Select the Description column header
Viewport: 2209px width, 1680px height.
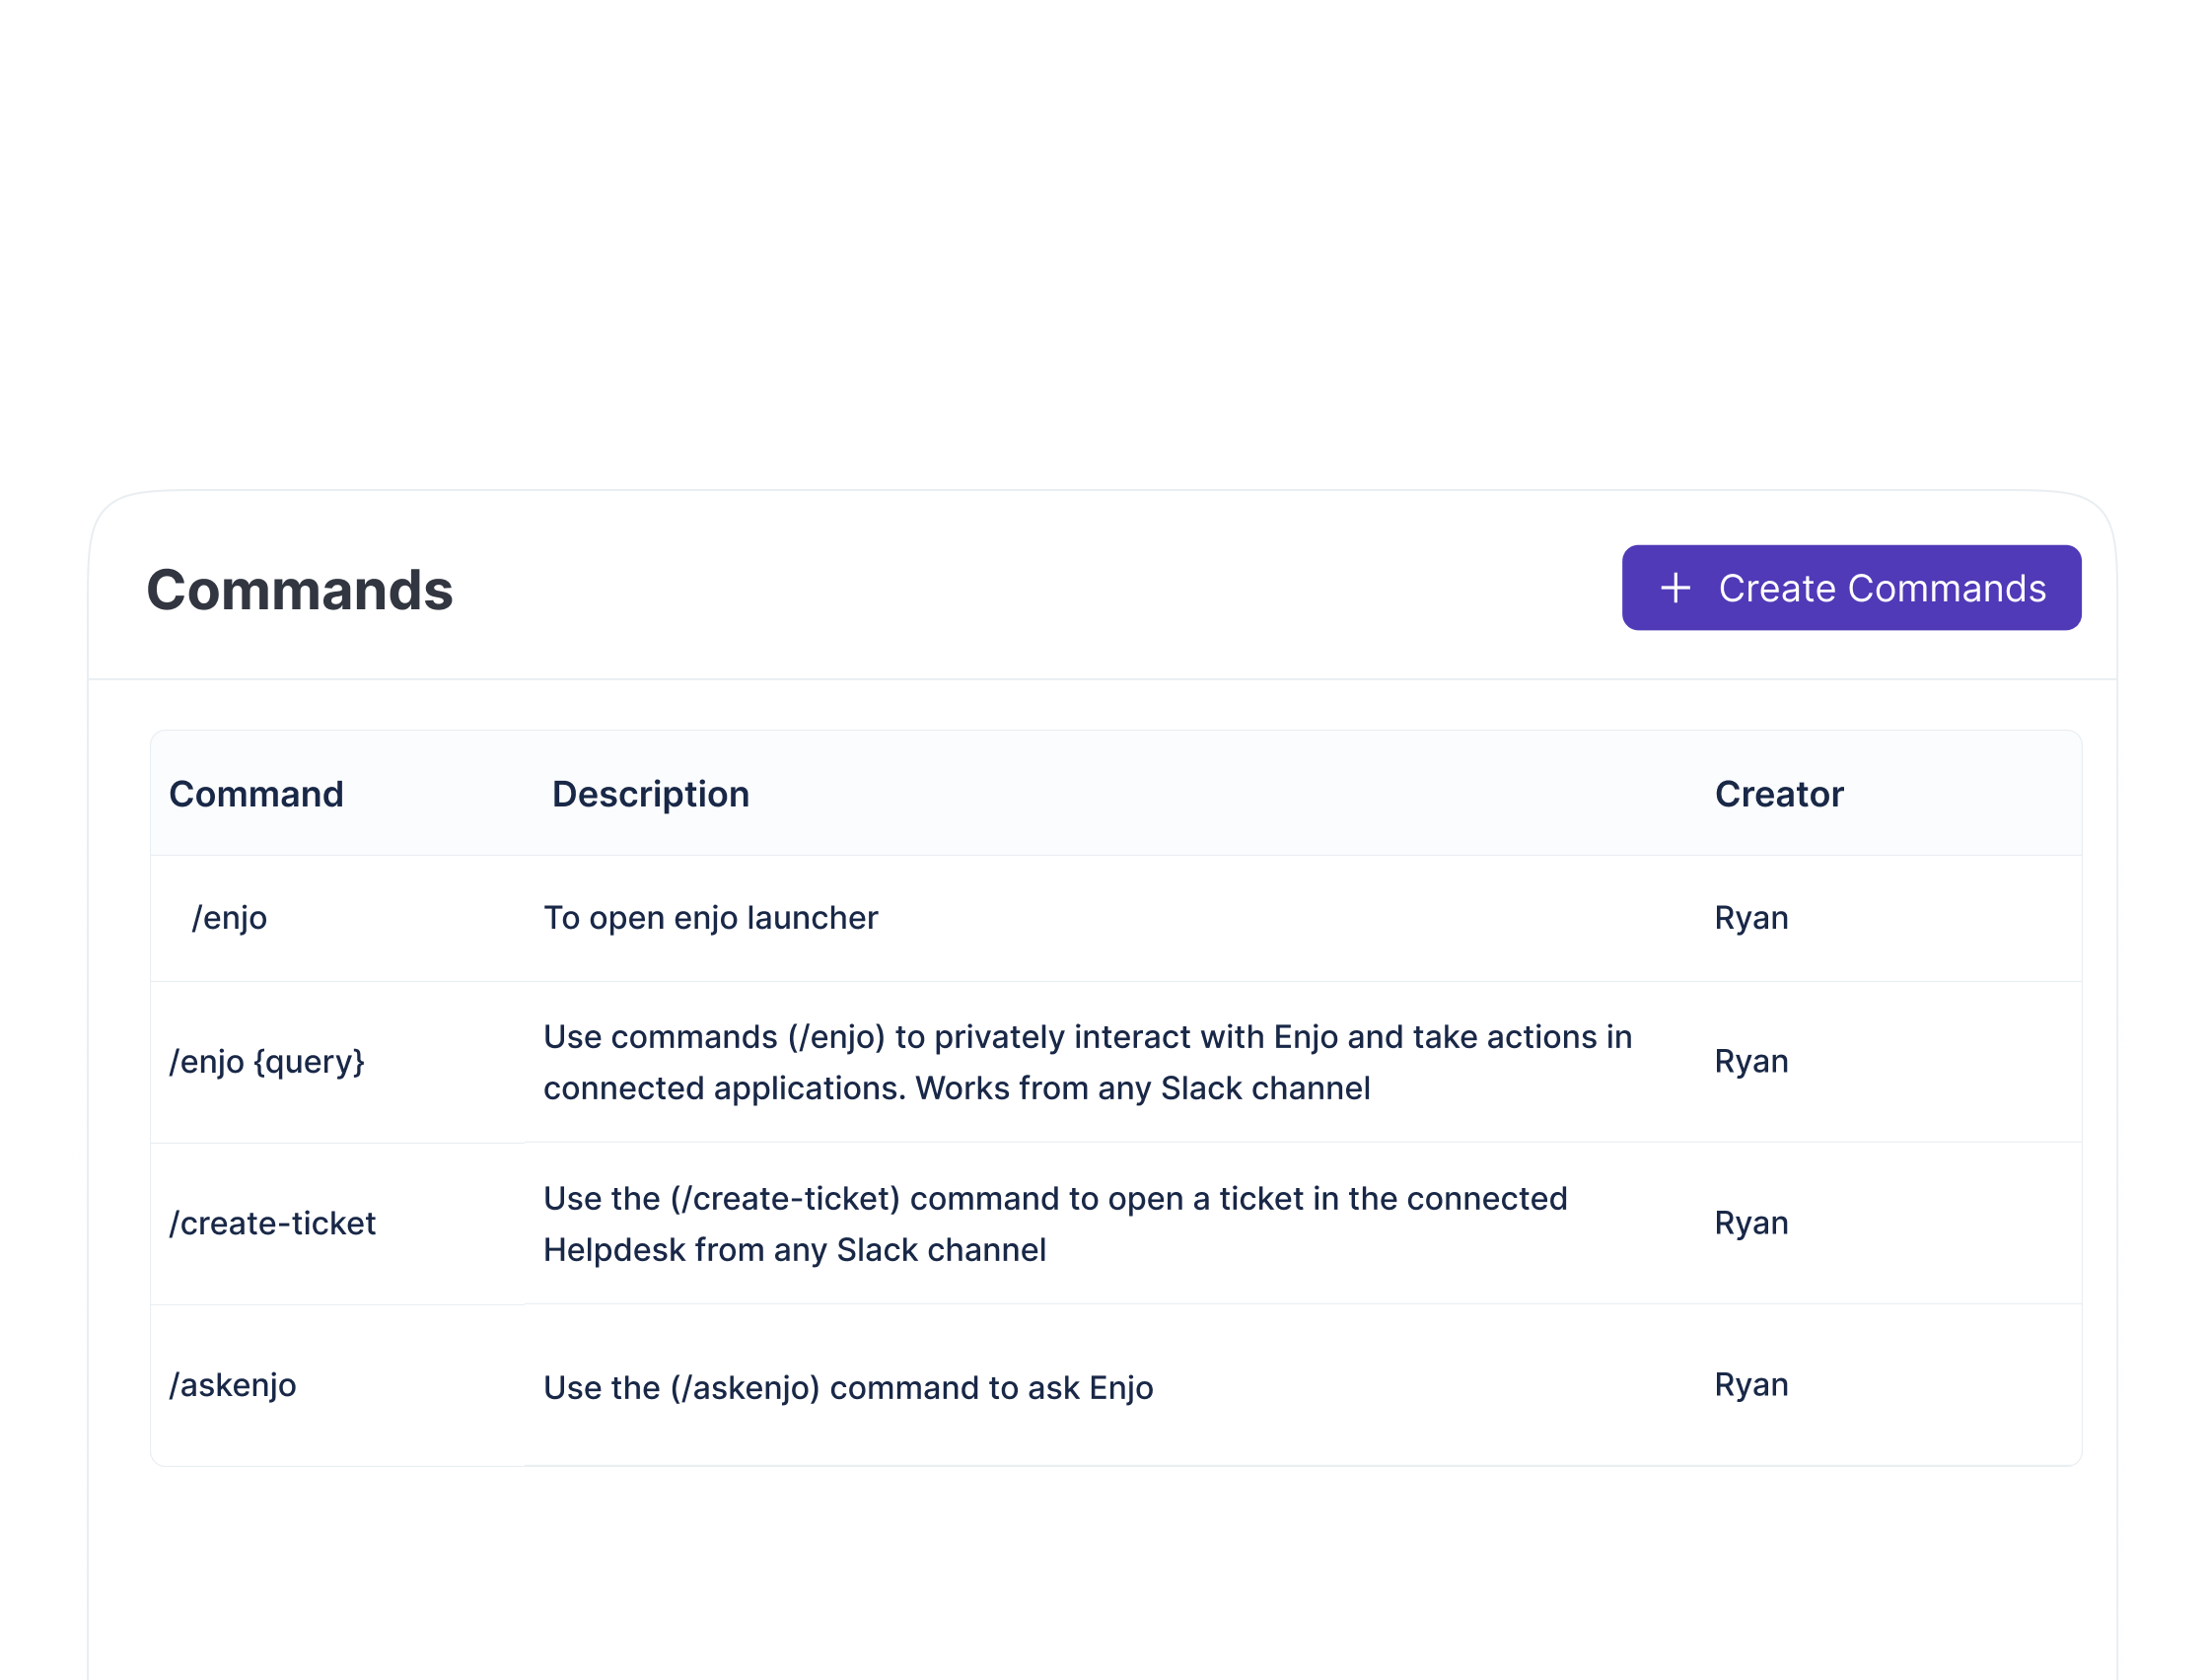tap(650, 794)
